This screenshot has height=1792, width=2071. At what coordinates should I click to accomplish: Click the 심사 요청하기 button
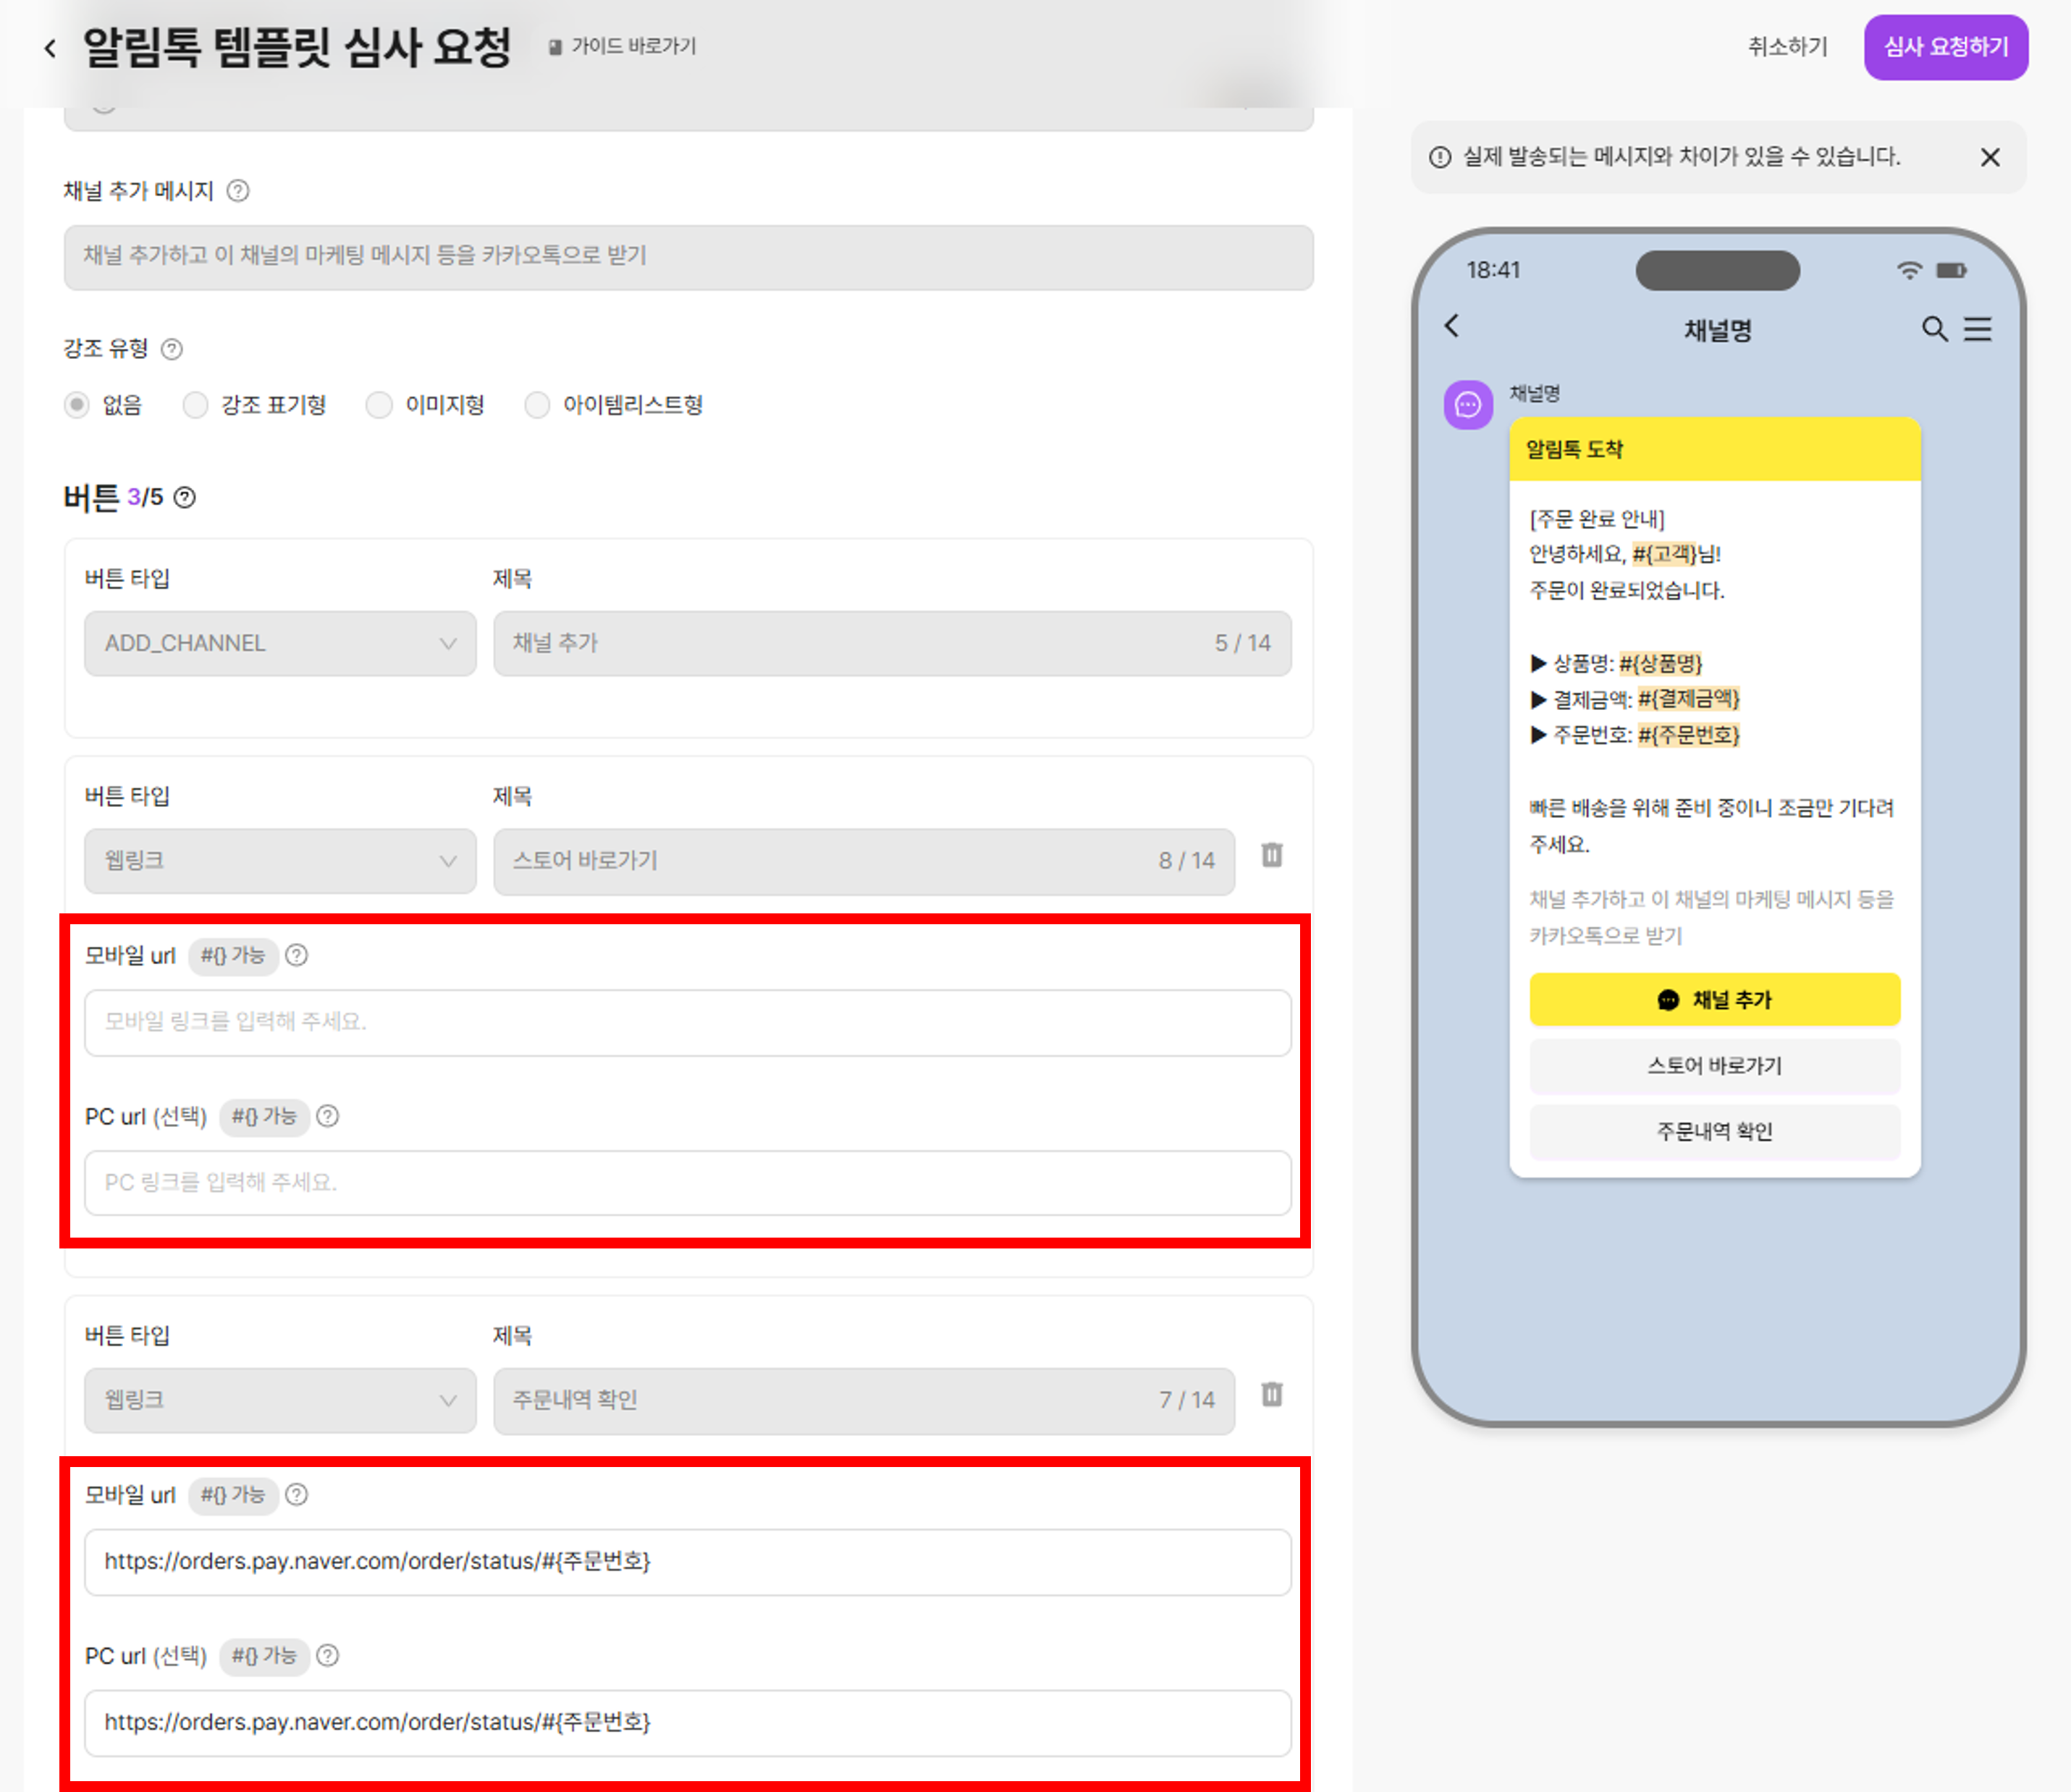(1944, 47)
